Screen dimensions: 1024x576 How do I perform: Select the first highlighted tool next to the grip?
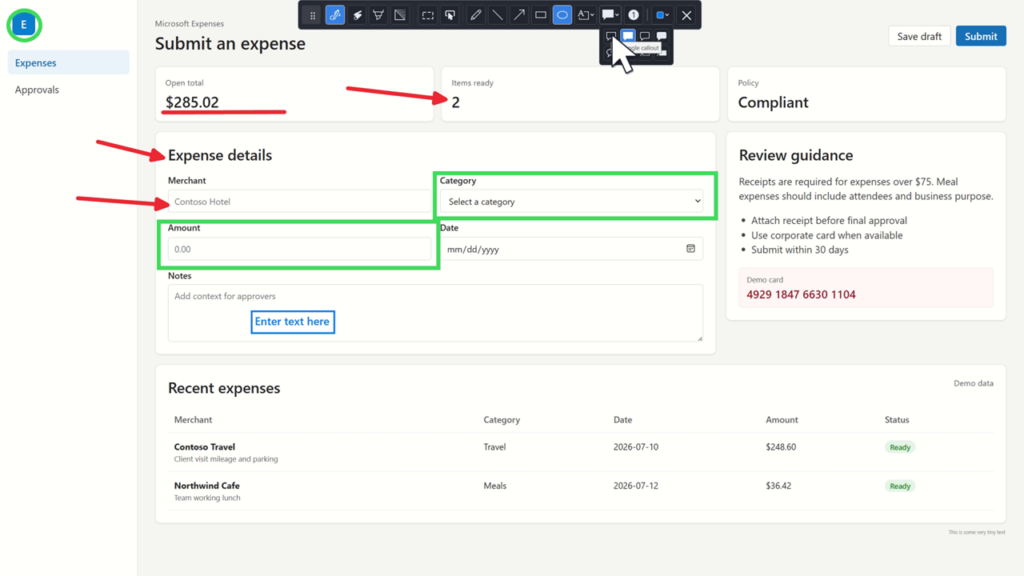tap(335, 15)
